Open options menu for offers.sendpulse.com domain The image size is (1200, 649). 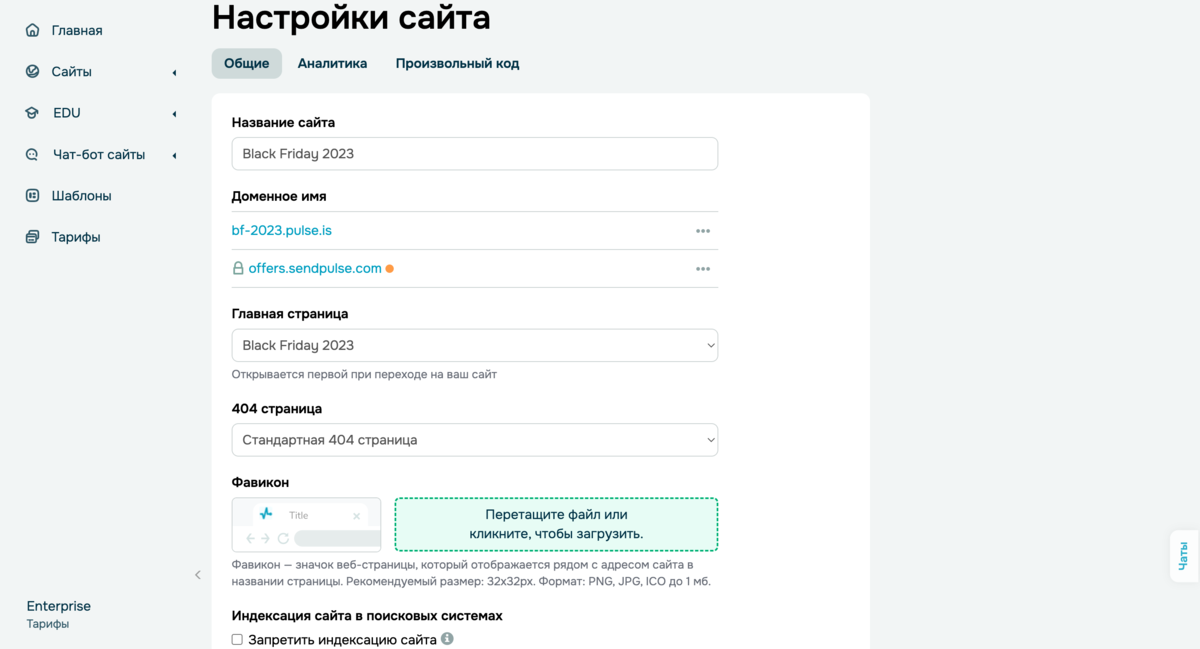(x=703, y=269)
